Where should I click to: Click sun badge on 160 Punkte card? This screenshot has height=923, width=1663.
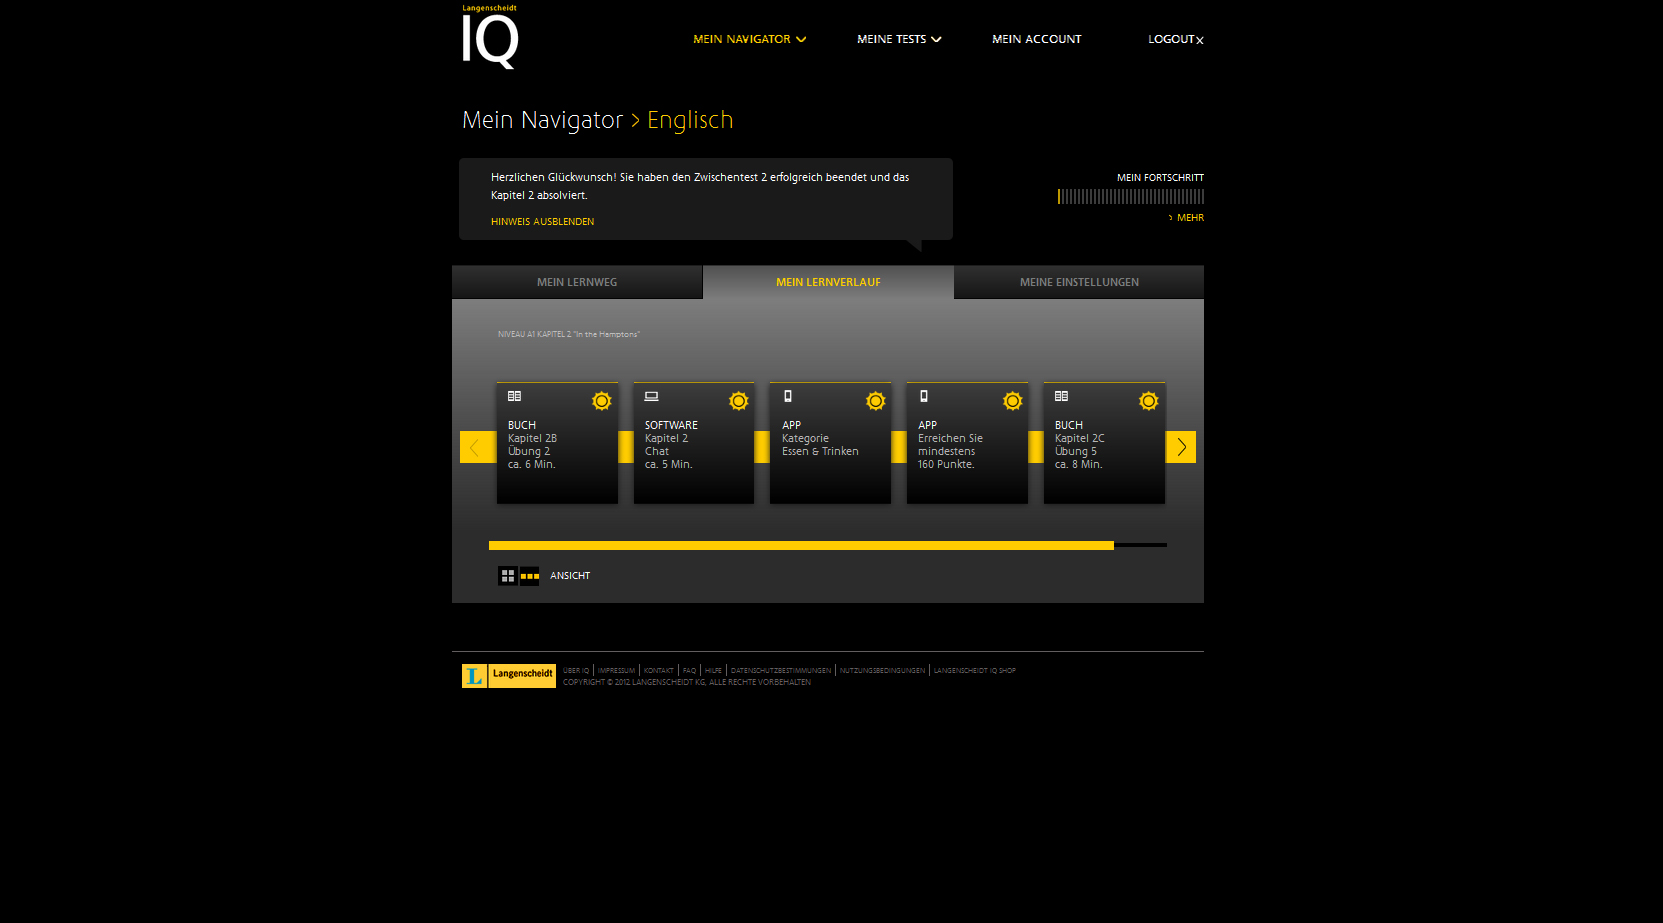(x=1012, y=401)
